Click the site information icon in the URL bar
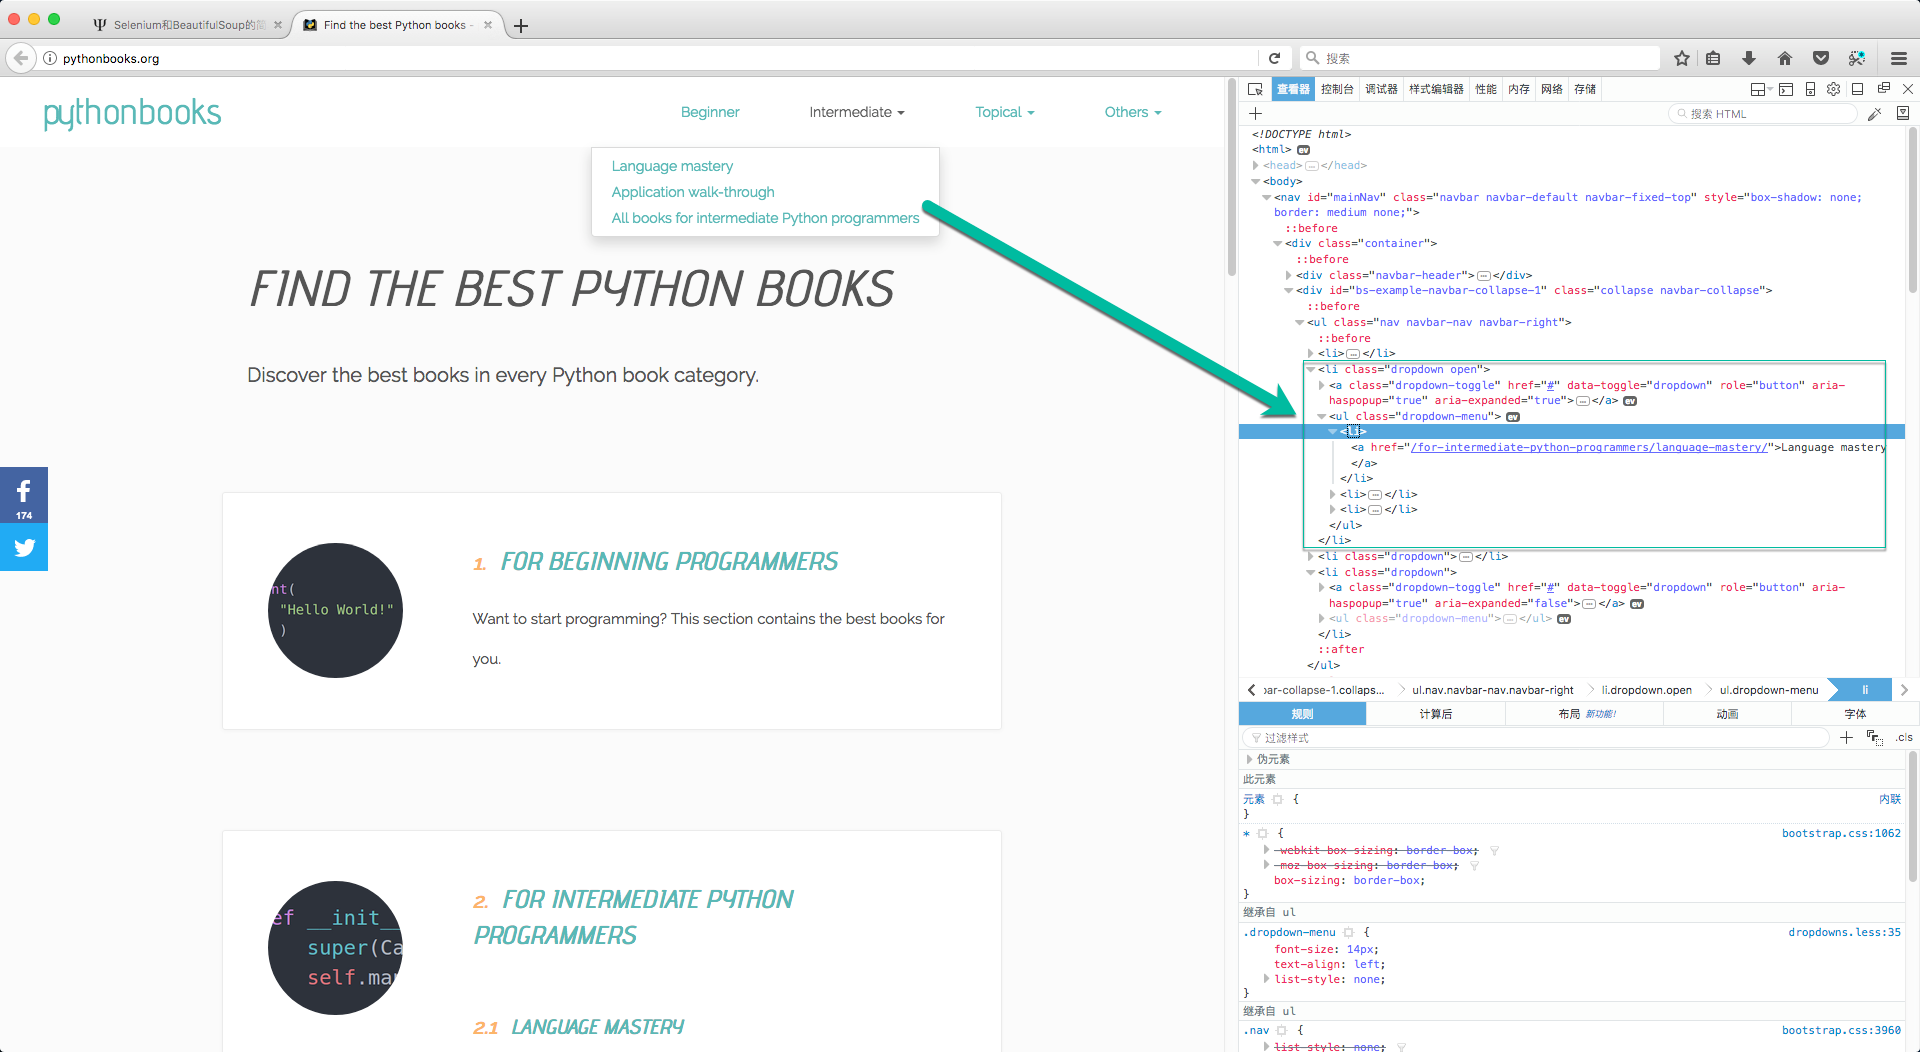Image resolution: width=1920 pixels, height=1052 pixels. click(50, 58)
